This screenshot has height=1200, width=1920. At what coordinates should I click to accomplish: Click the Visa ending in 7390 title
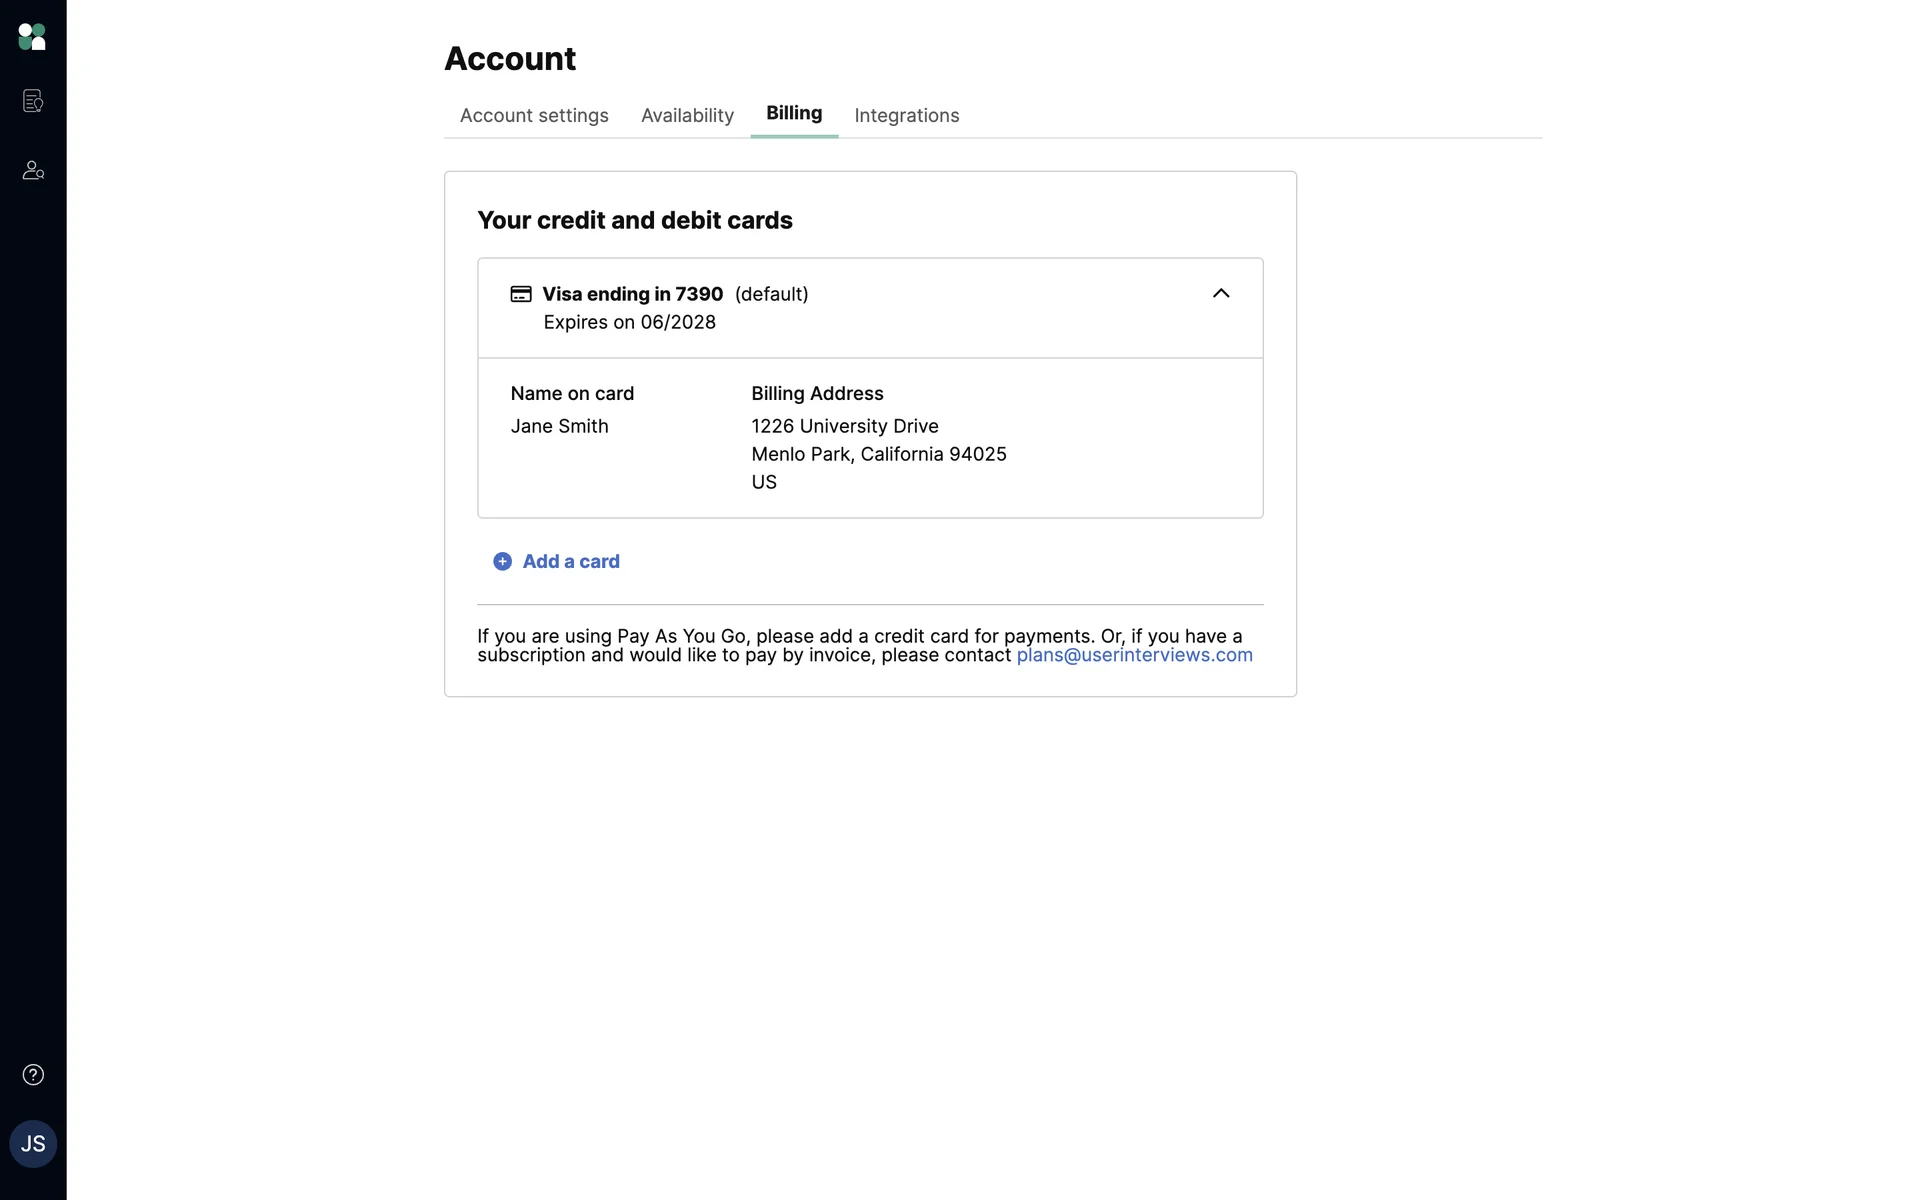[632, 294]
